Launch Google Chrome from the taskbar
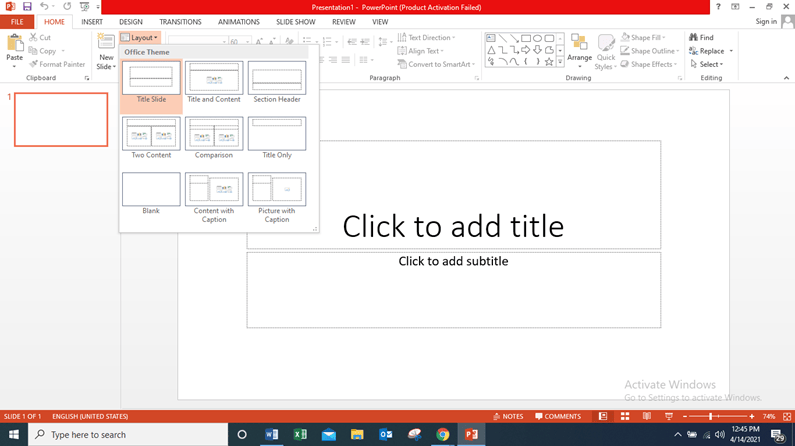795x446 pixels. [x=442, y=435]
